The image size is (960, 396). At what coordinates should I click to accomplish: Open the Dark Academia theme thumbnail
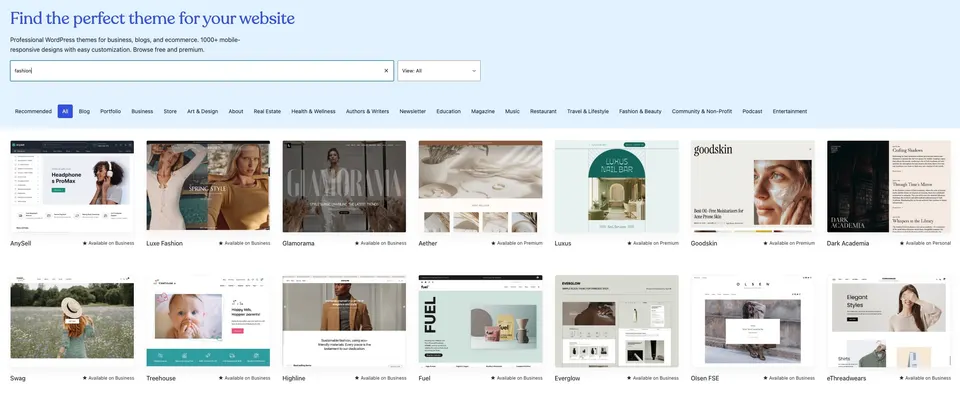[889, 186]
